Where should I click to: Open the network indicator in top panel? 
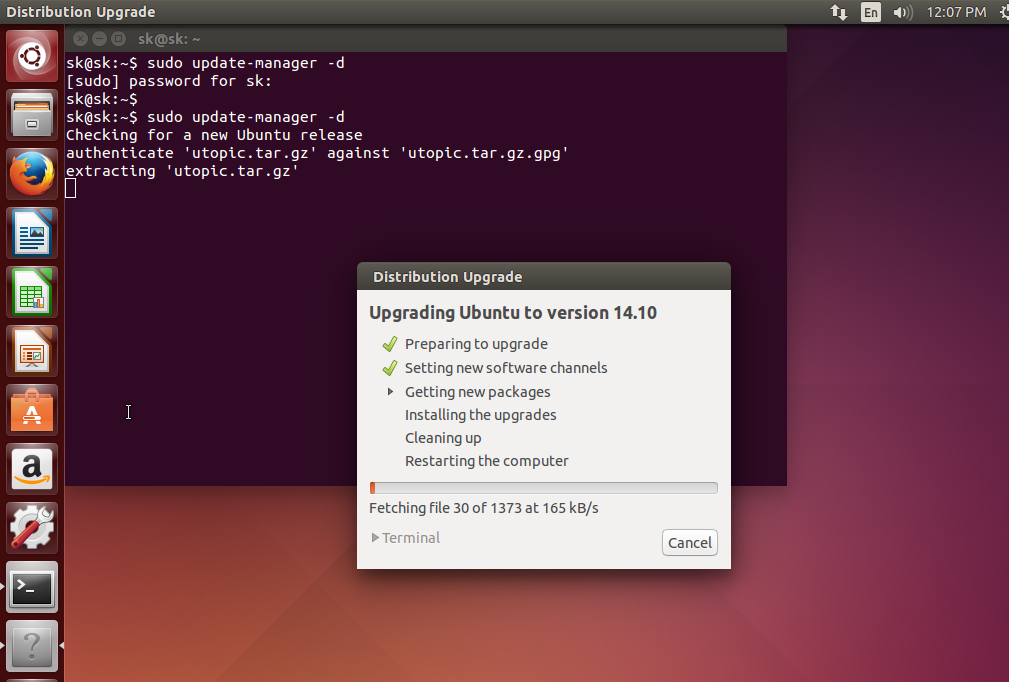click(838, 12)
